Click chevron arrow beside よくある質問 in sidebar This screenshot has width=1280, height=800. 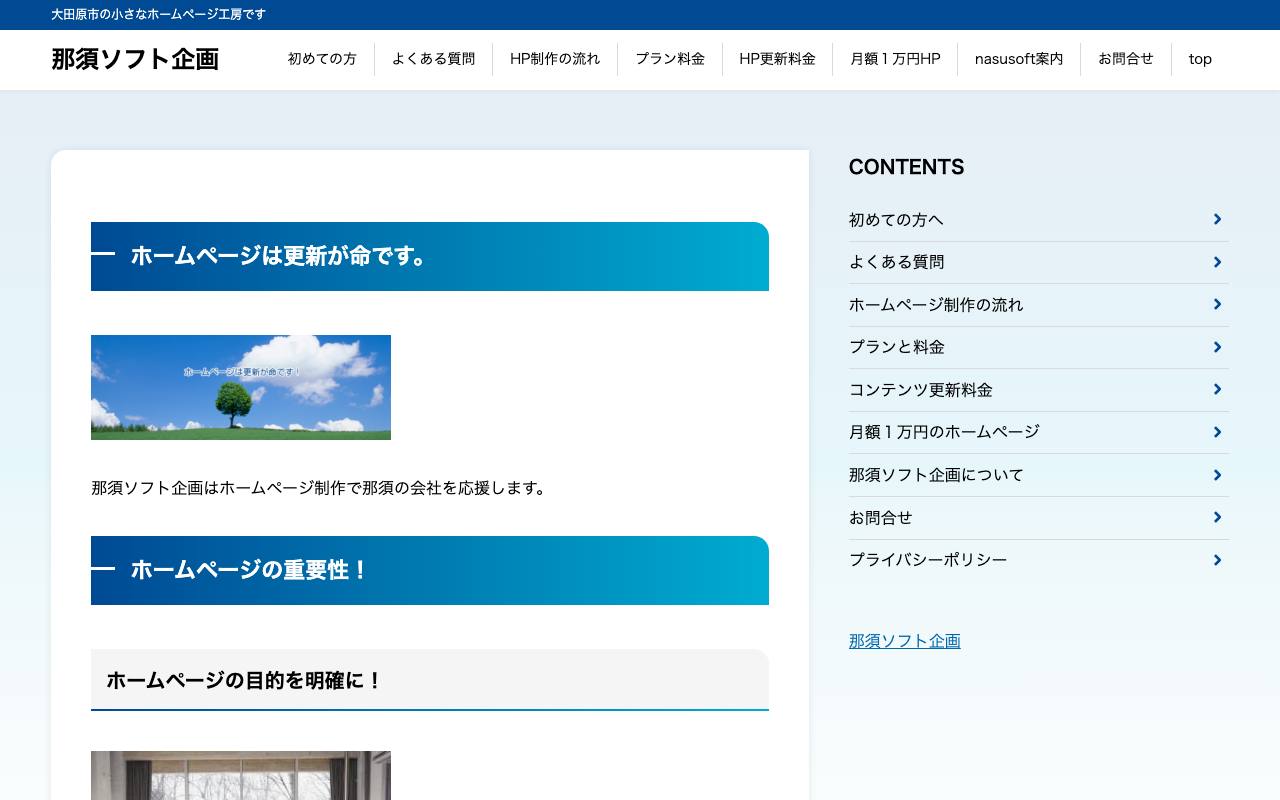point(1217,262)
